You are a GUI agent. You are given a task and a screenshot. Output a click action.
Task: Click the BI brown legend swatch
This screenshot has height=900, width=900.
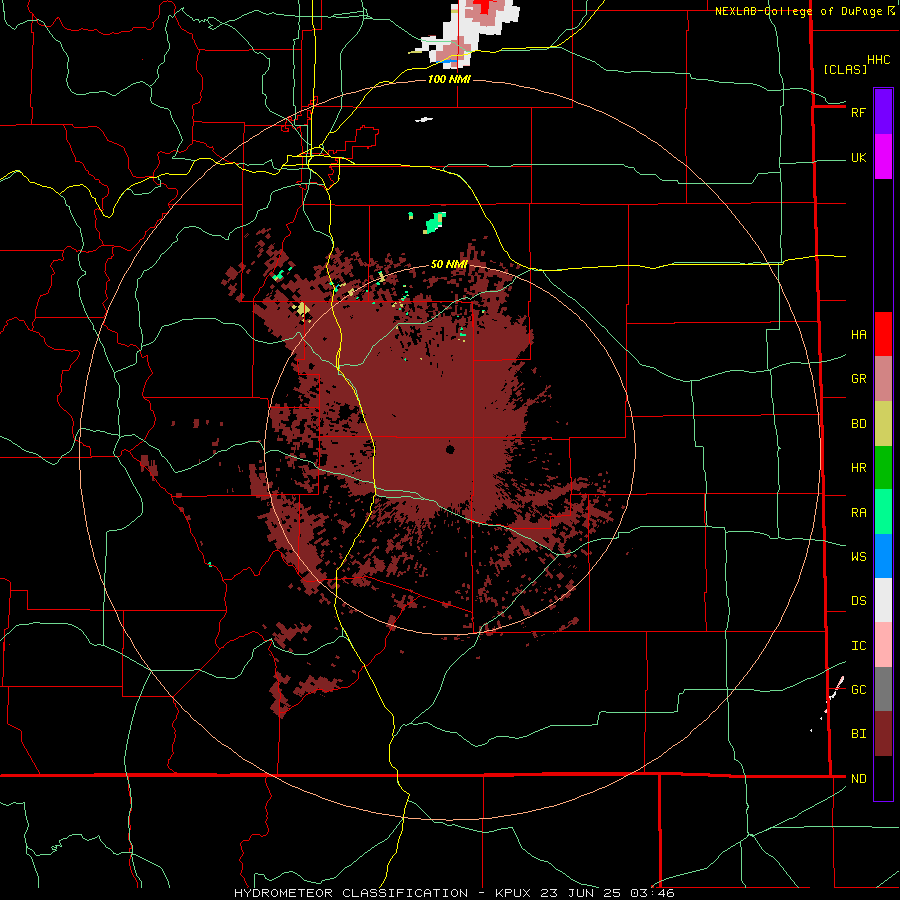click(x=883, y=734)
